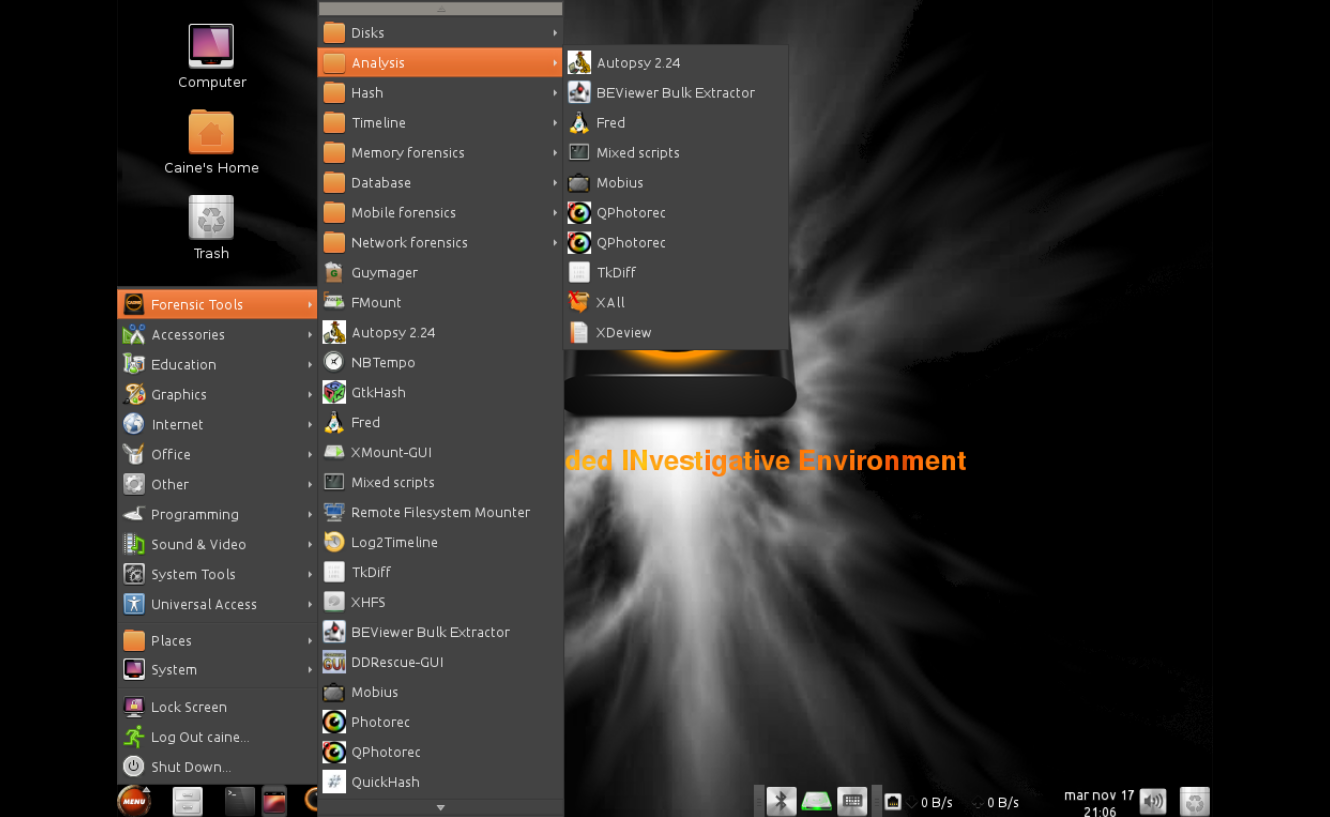Open the System Tools category
Image resolution: width=1330 pixels, height=817 pixels.
point(217,574)
